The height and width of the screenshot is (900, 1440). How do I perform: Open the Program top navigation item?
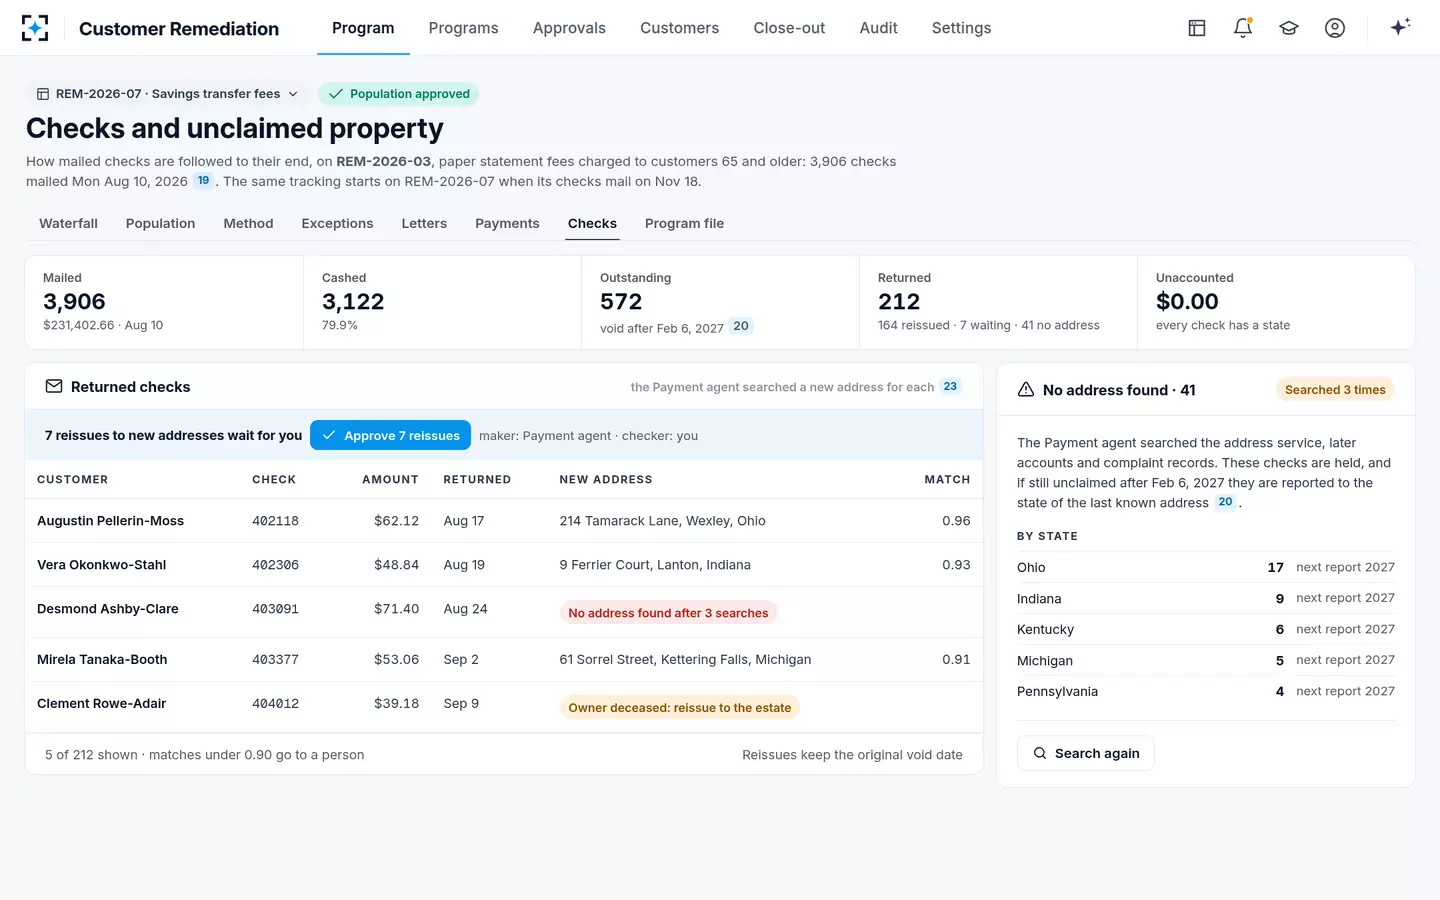[x=363, y=28]
